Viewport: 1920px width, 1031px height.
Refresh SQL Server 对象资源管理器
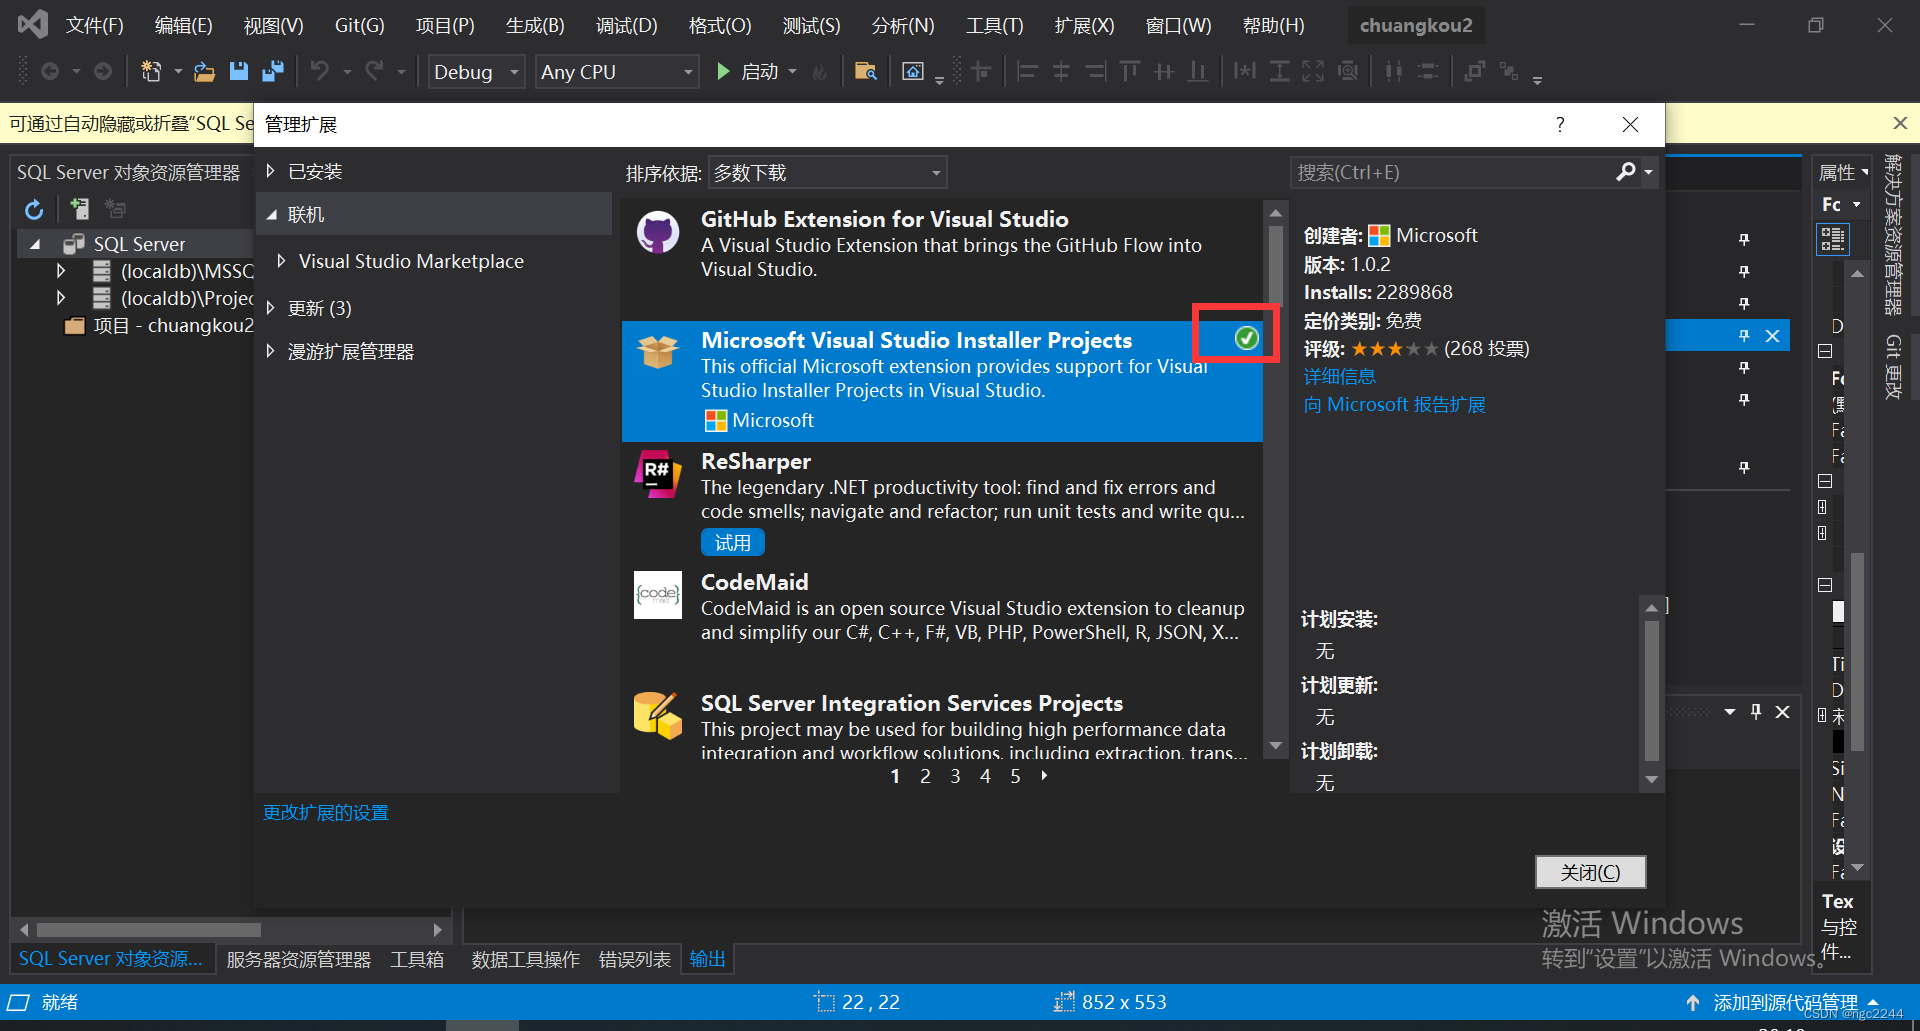pyautogui.click(x=34, y=209)
